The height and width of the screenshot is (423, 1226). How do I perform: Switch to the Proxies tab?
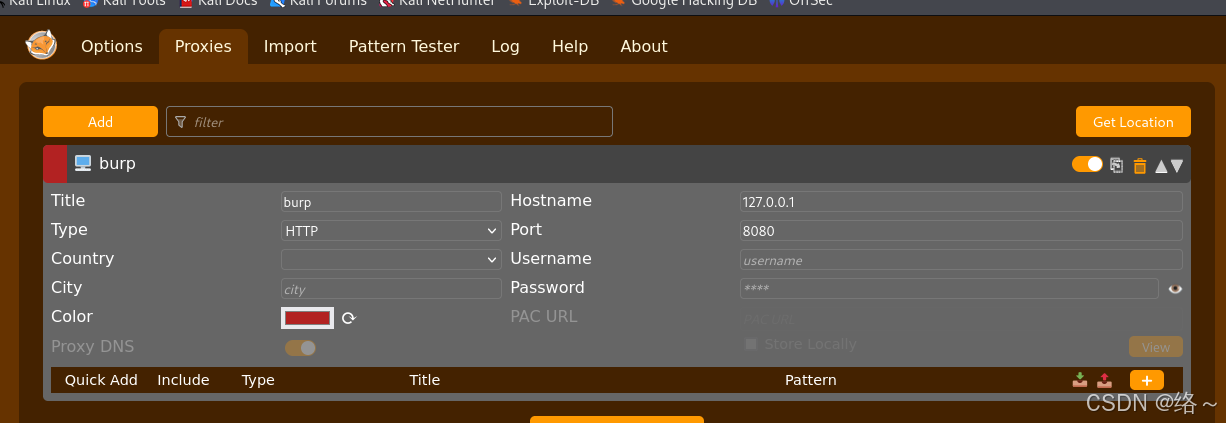(203, 46)
